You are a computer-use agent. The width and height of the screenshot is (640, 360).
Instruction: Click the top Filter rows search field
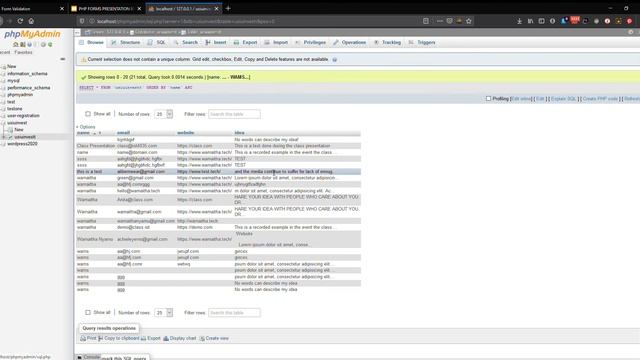pyautogui.click(x=234, y=114)
